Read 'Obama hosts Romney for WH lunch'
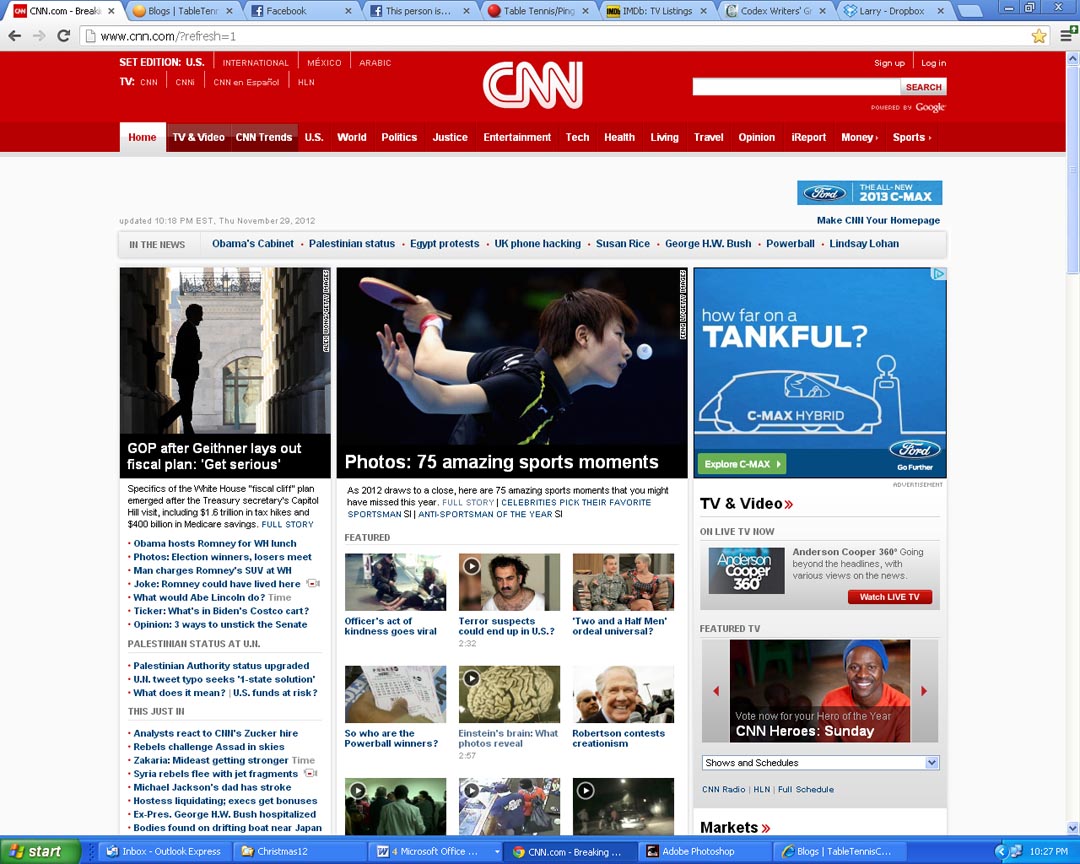1080x864 pixels. (x=215, y=544)
